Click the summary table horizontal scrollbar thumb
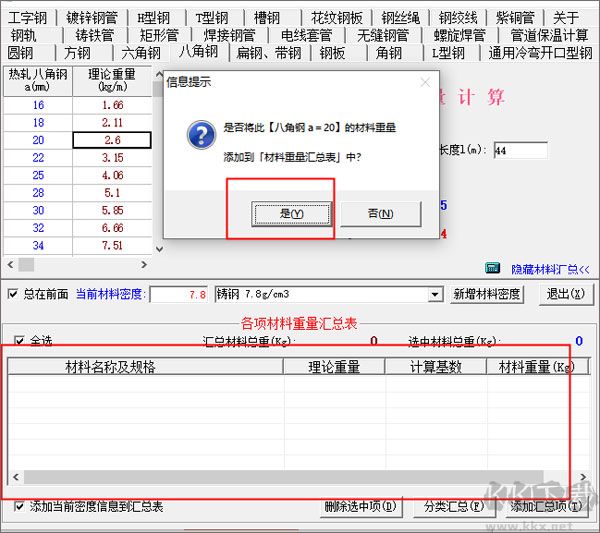 pos(284,477)
